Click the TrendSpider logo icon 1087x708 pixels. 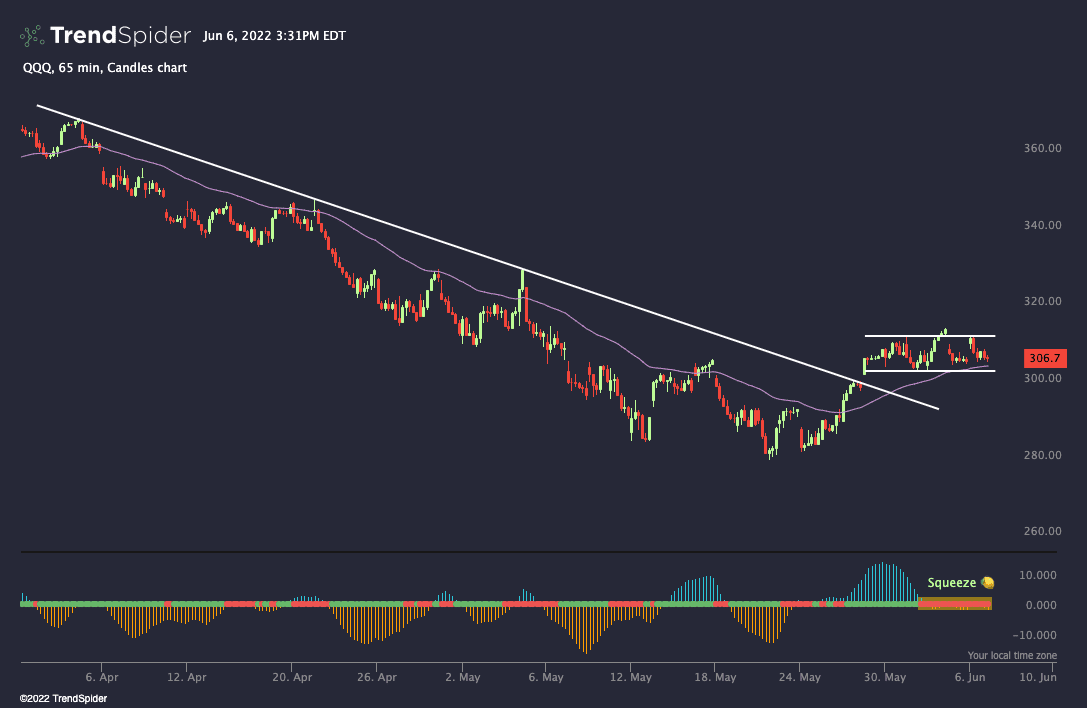(29, 35)
